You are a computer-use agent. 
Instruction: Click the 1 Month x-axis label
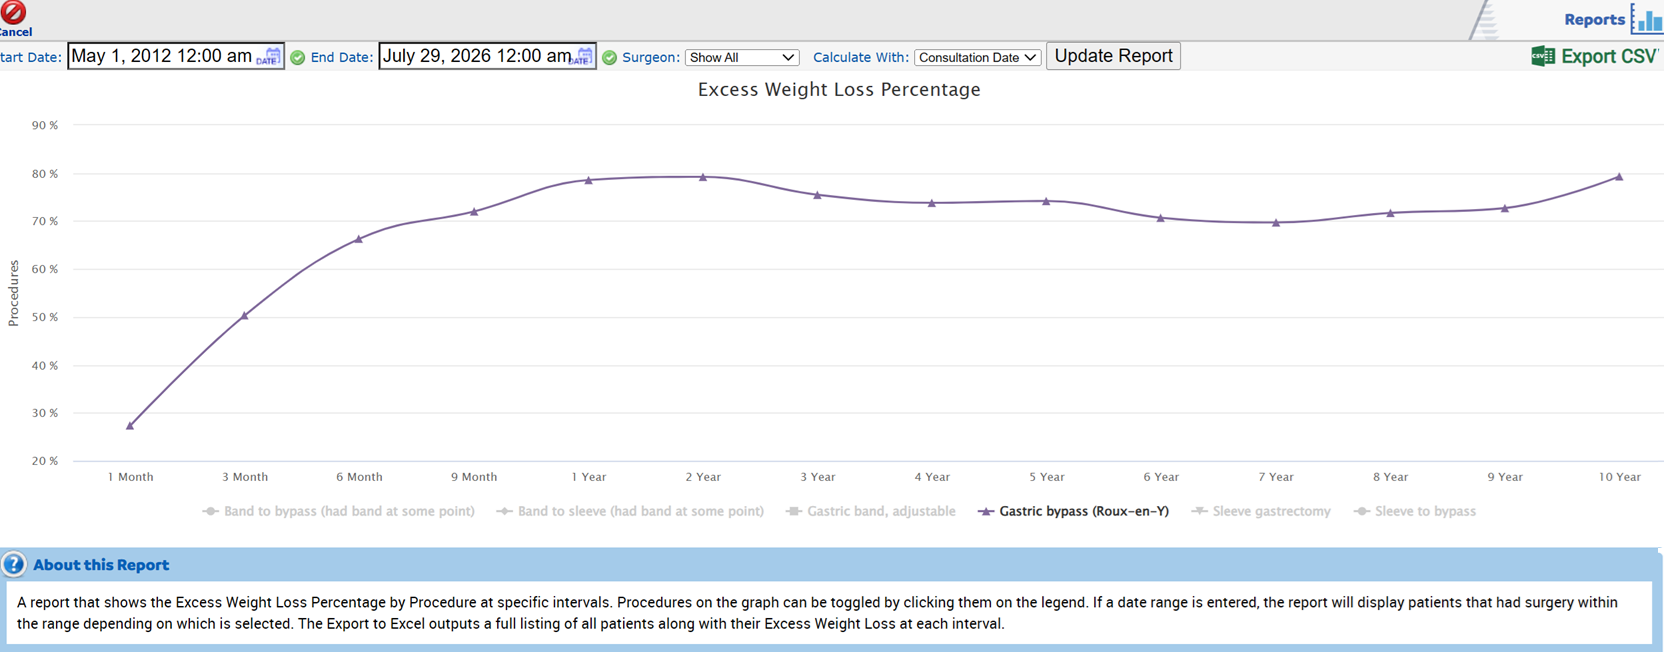[x=130, y=477]
